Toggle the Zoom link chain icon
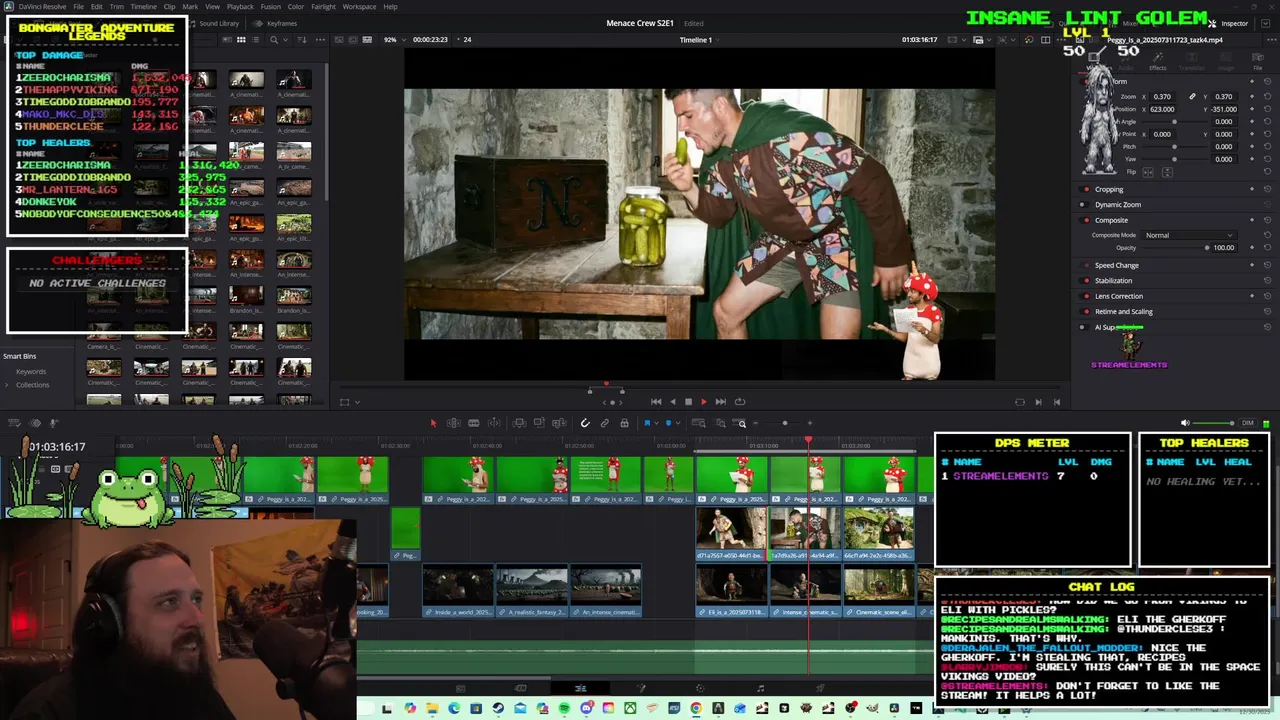1280x720 pixels. (x=1192, y=96)
